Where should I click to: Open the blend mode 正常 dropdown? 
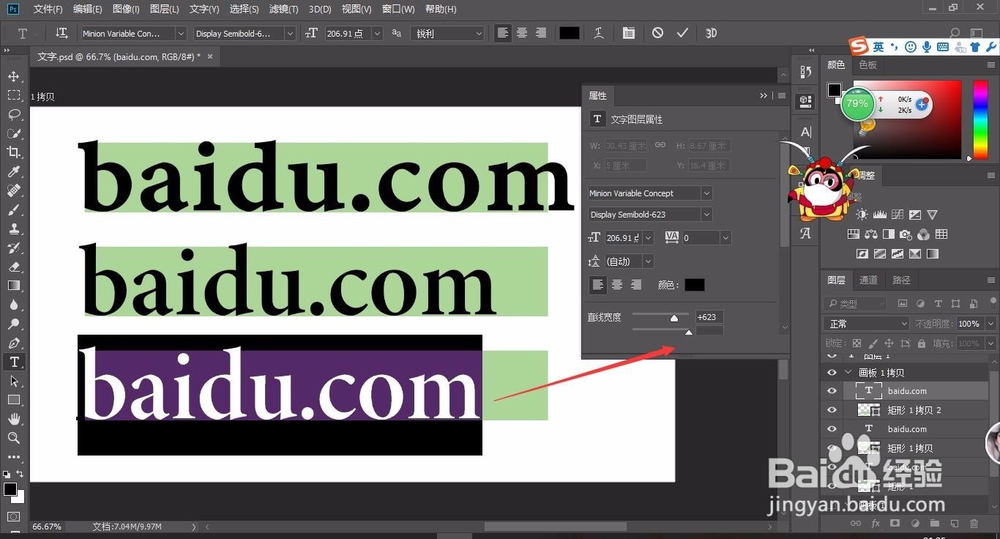(x=867, y=324)
